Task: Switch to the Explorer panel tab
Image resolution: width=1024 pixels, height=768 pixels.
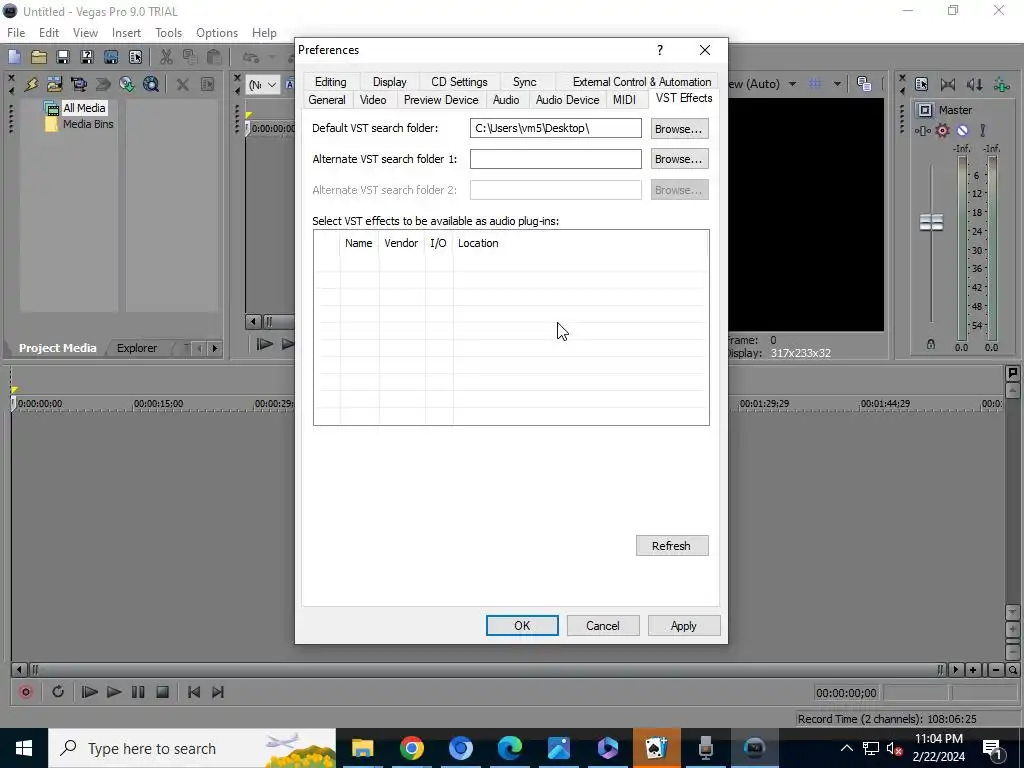Action: pyautogui.click(x=136, y=348)
